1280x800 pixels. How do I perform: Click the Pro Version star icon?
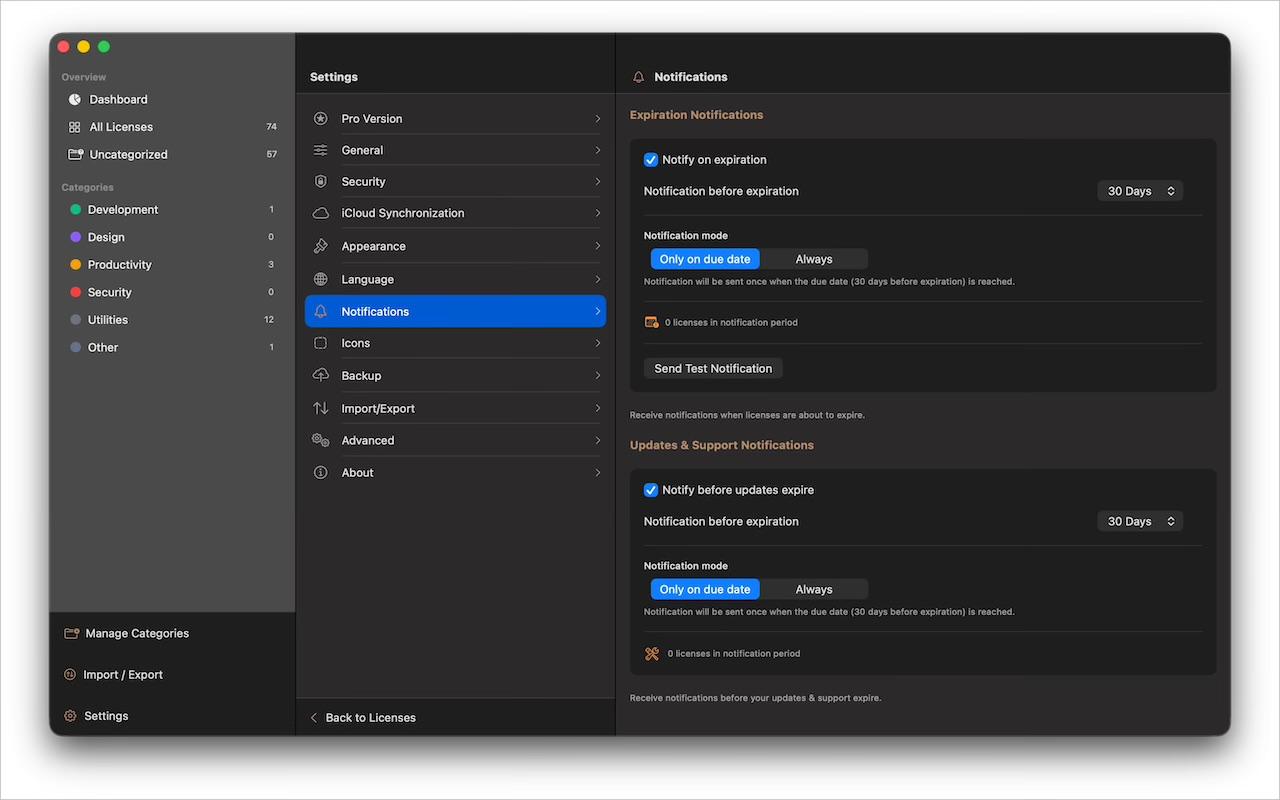coord(321,119)
